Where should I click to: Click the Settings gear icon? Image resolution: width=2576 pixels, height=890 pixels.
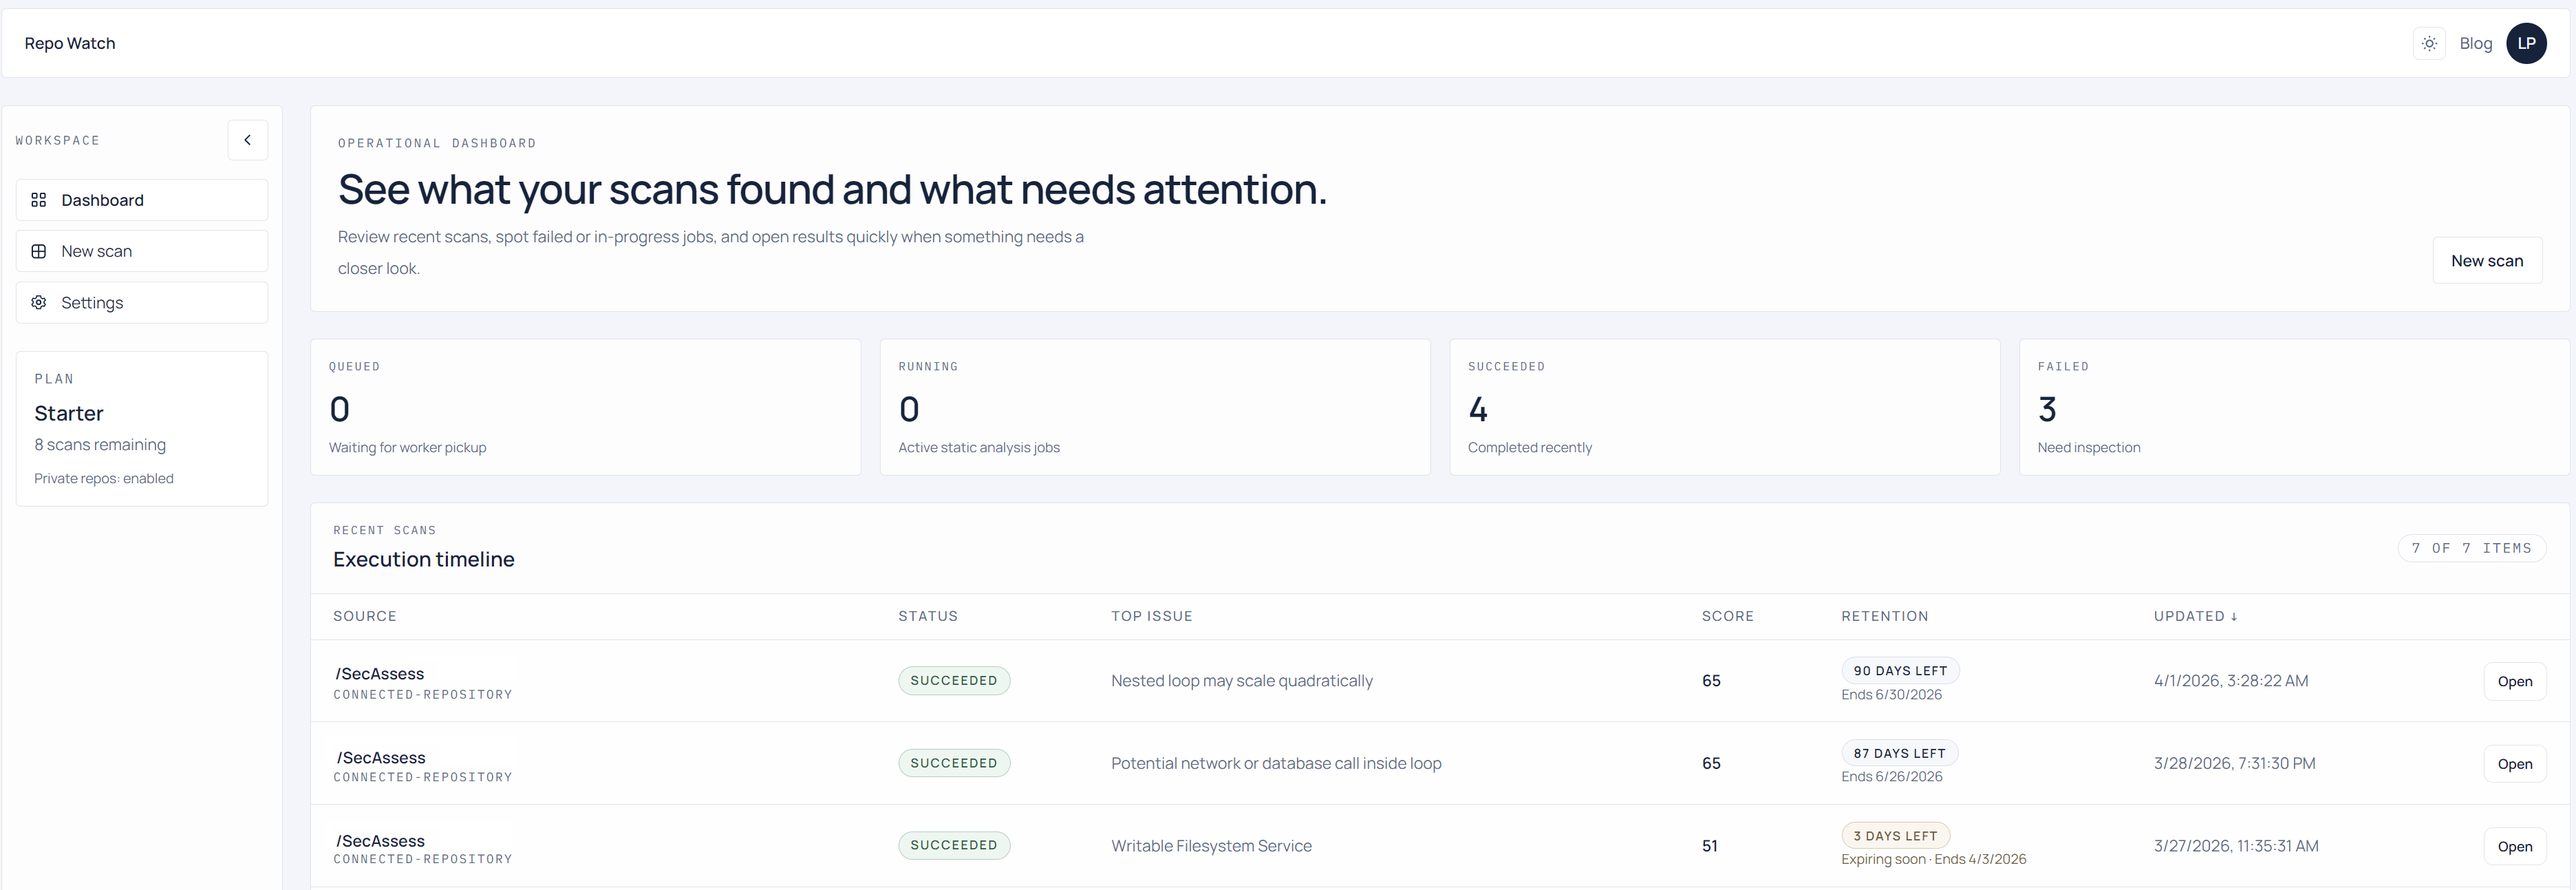pyautogui.click(x=39, y=302)
